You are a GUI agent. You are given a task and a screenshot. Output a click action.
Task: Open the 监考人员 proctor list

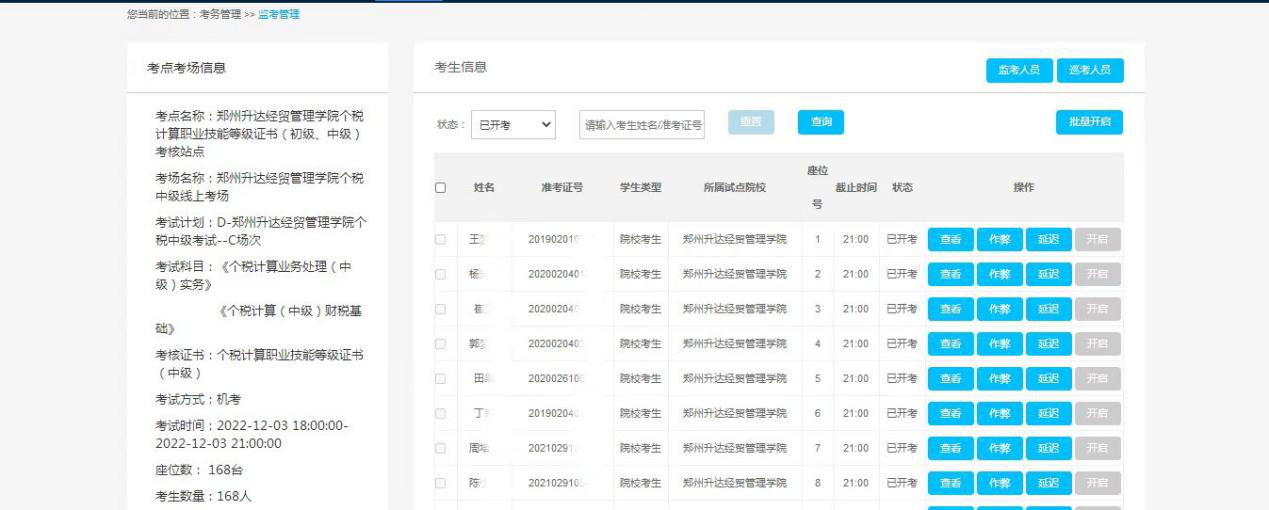tap(1018, 70)
